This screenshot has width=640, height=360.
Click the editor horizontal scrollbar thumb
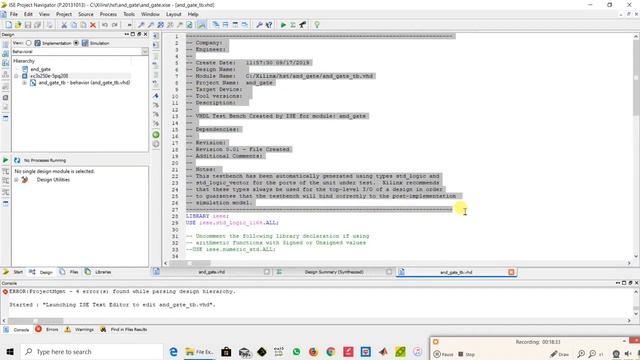(x=190, y=263)
